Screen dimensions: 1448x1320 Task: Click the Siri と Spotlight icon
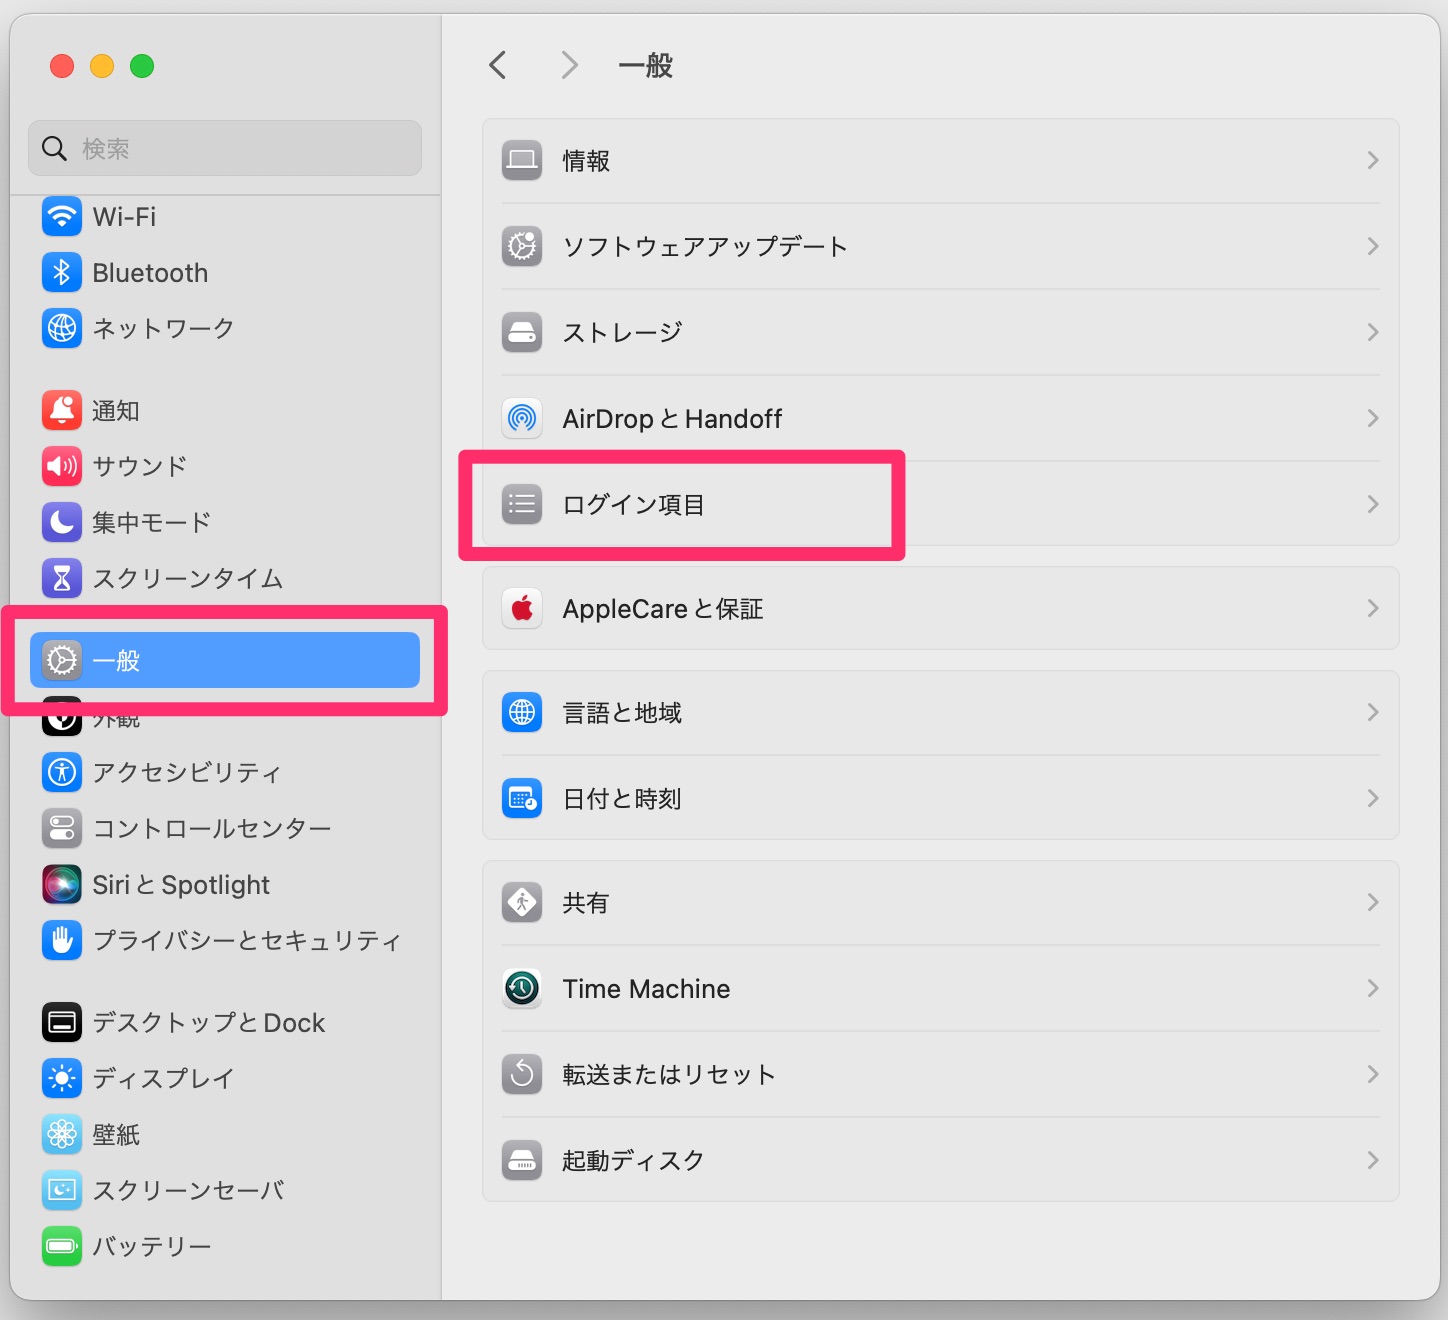point(62,884)
